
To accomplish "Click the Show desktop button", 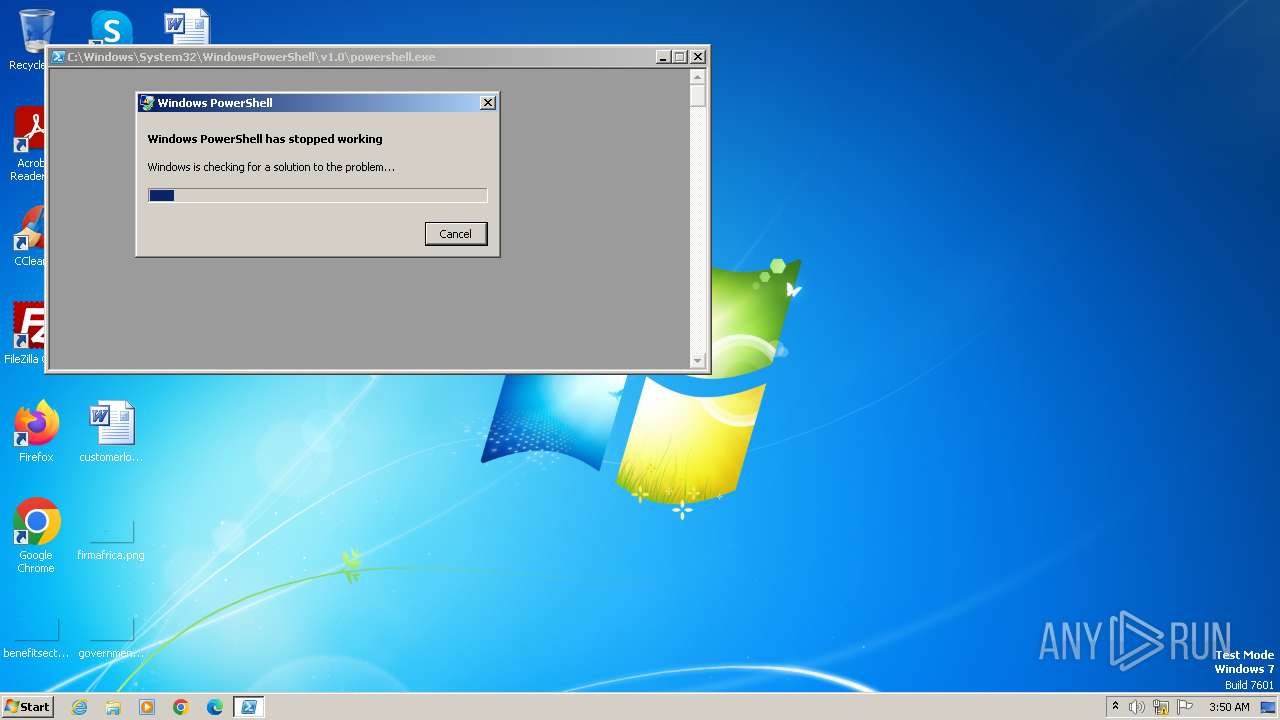I will 1268,707.
